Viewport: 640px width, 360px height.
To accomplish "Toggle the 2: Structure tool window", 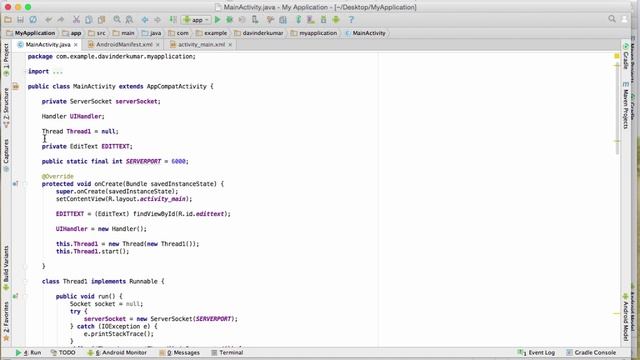I will (6, 108).
